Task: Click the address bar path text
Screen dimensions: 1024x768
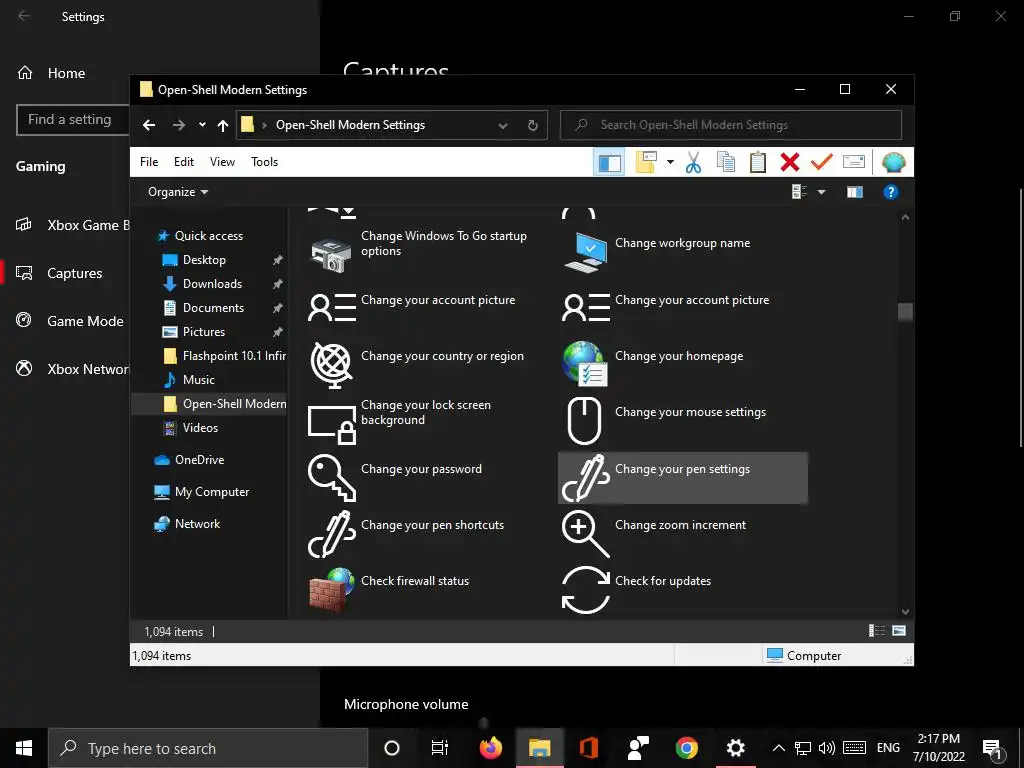Action: (350, 125)
